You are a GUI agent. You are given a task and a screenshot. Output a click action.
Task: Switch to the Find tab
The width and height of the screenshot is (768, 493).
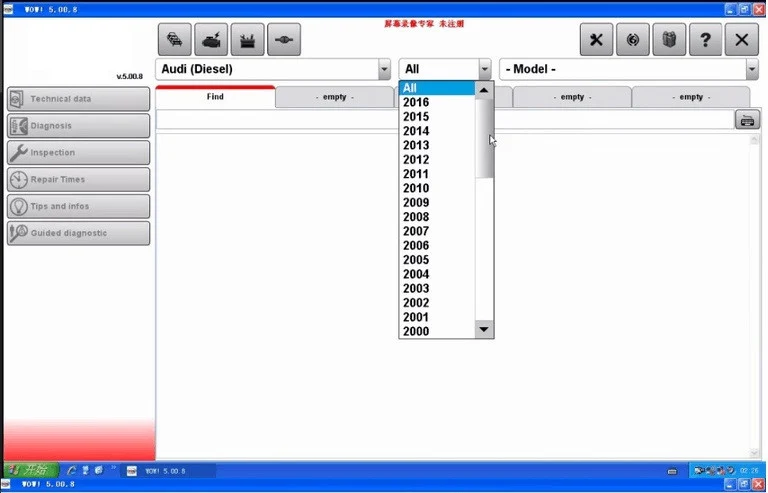pos(215,97)
